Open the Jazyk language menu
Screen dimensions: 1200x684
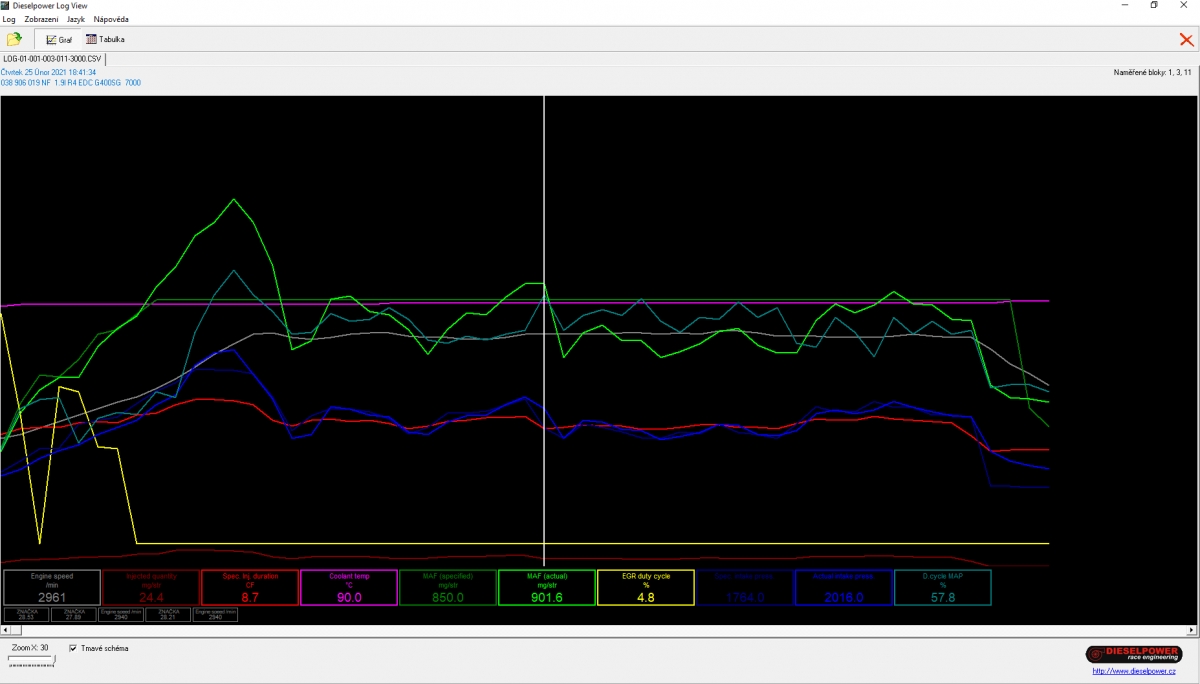pyautogui.click(x=76, y=19)
